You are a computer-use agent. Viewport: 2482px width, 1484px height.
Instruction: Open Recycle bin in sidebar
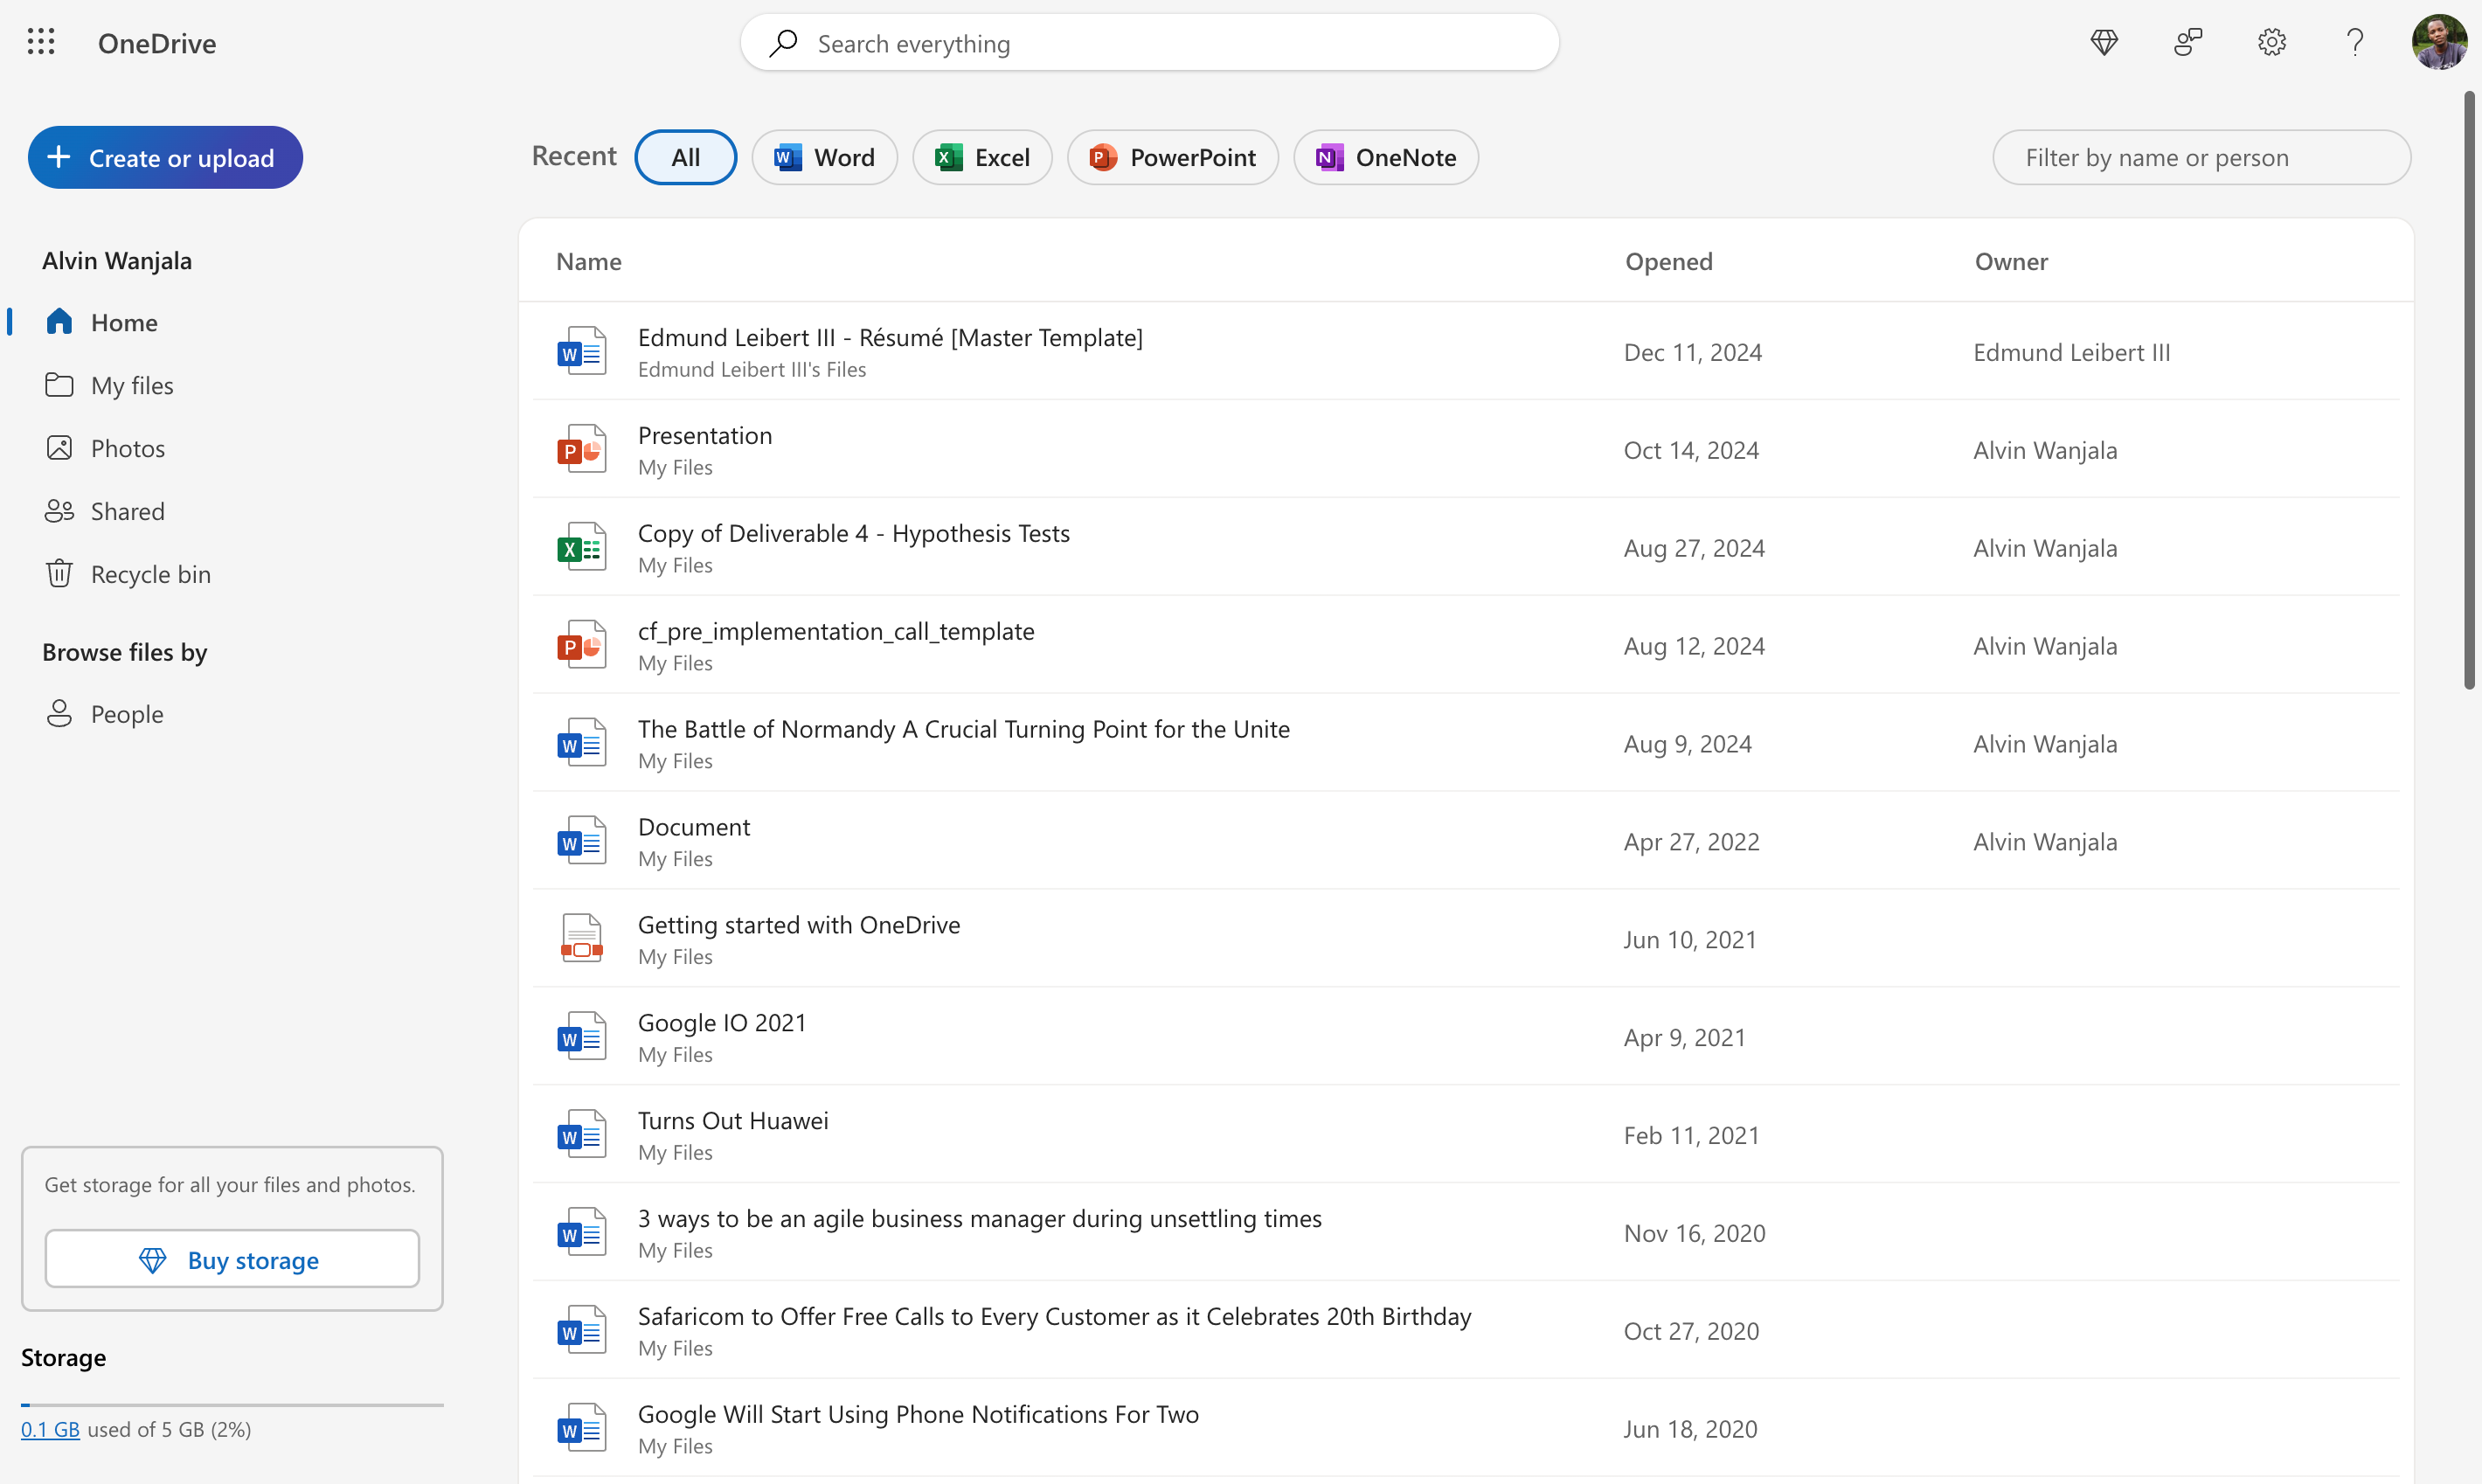[x=150, y=574]
